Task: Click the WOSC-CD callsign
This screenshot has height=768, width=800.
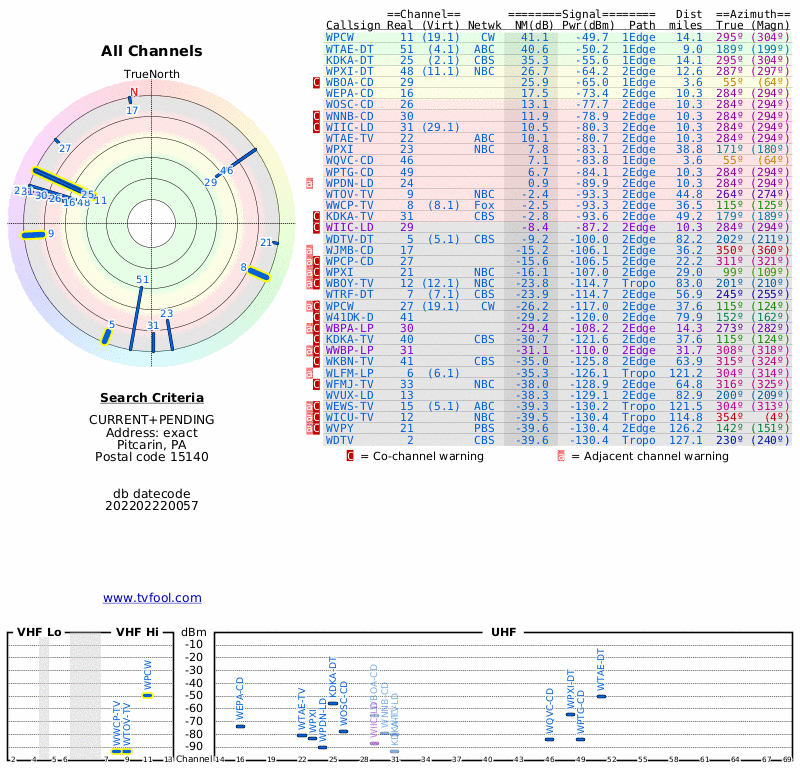Action: pos(349,105)
